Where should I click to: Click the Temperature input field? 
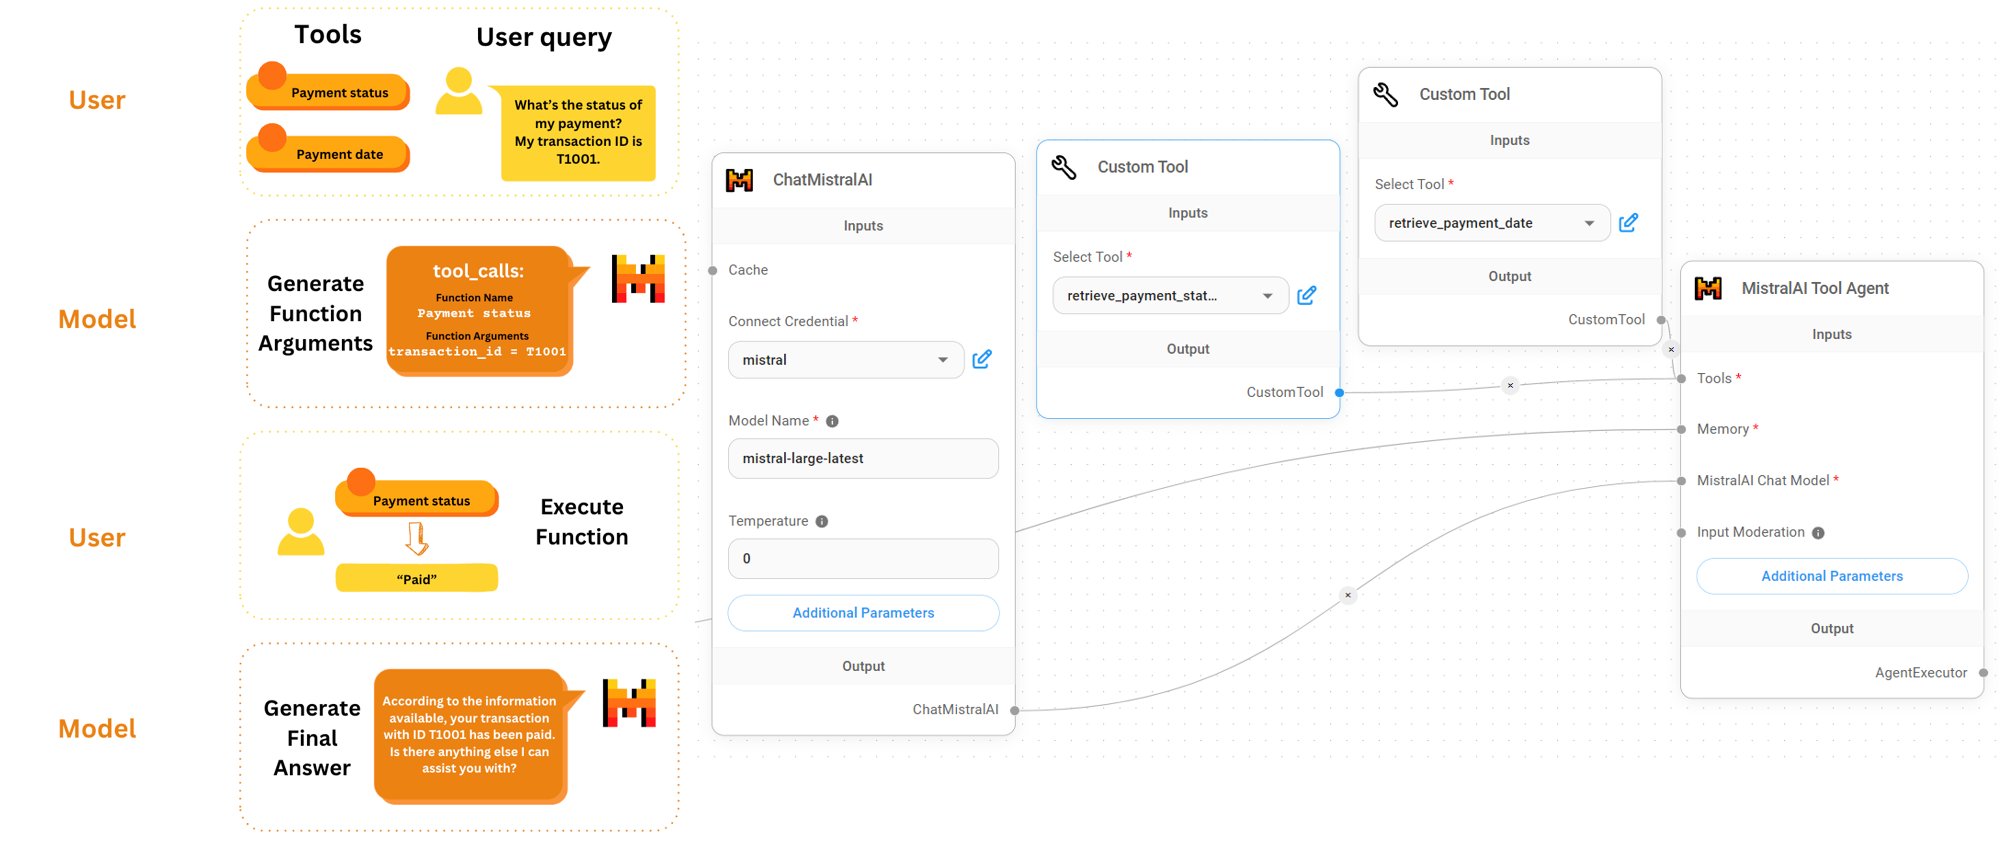863,558
